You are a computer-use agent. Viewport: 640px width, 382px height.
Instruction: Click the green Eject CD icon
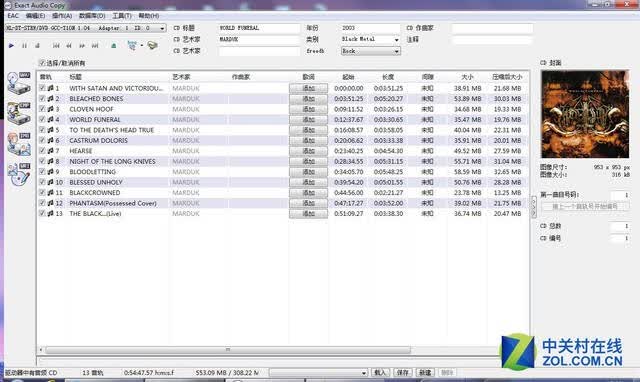pos(114,46)
